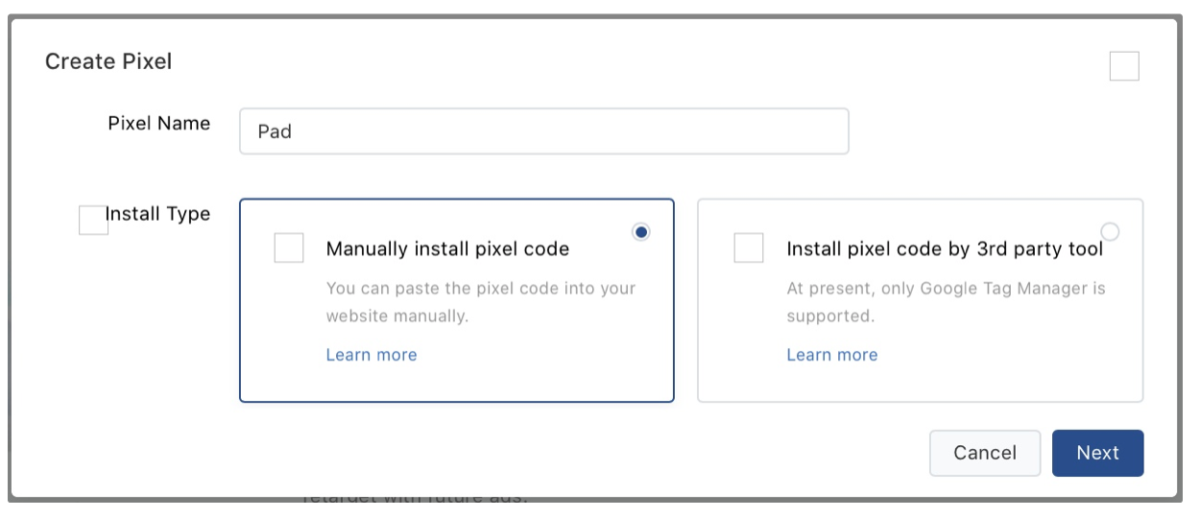Focus the Pixel Name input field

click(x=544, y=131)
